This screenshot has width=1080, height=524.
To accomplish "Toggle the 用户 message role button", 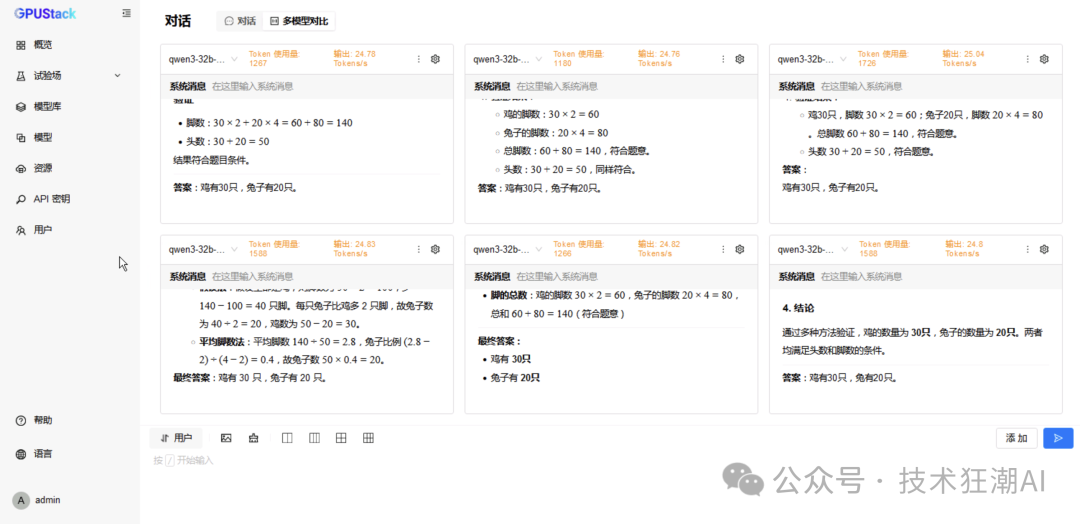I will (x=176, y=438).
